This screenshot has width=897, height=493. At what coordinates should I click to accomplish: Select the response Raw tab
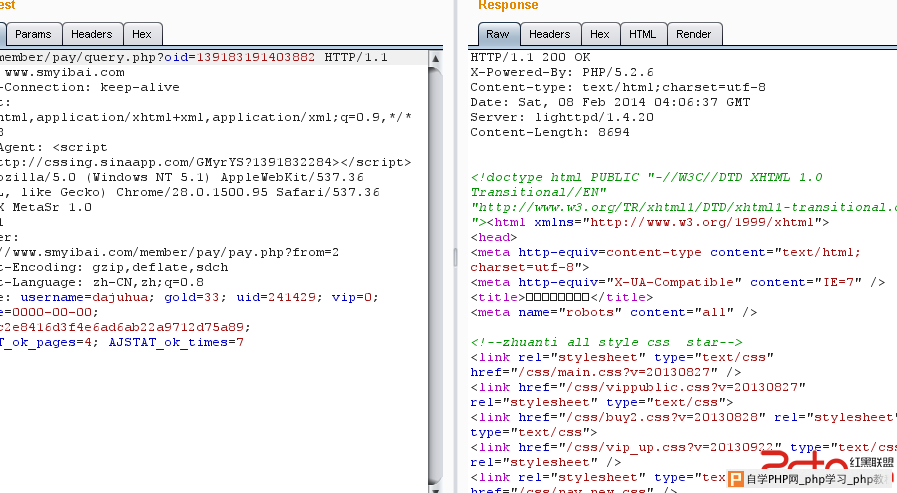point(497,34)
